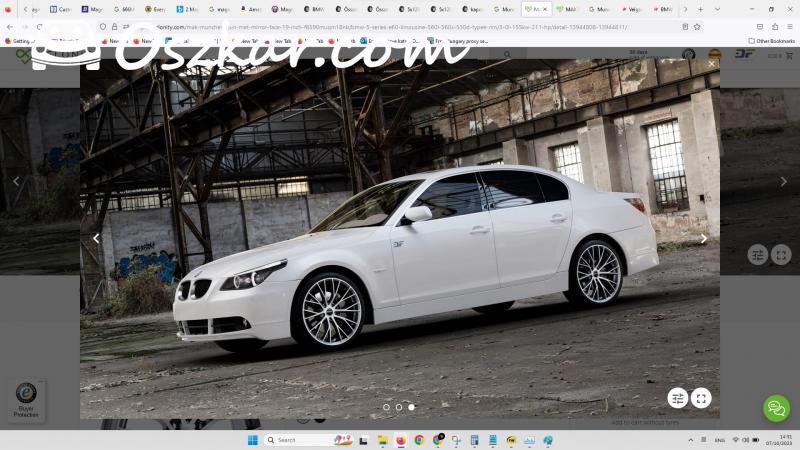The height and width of the screenshot is (450, 800).
Task: Click Add to cart without tyres
Action: [645, 422]
